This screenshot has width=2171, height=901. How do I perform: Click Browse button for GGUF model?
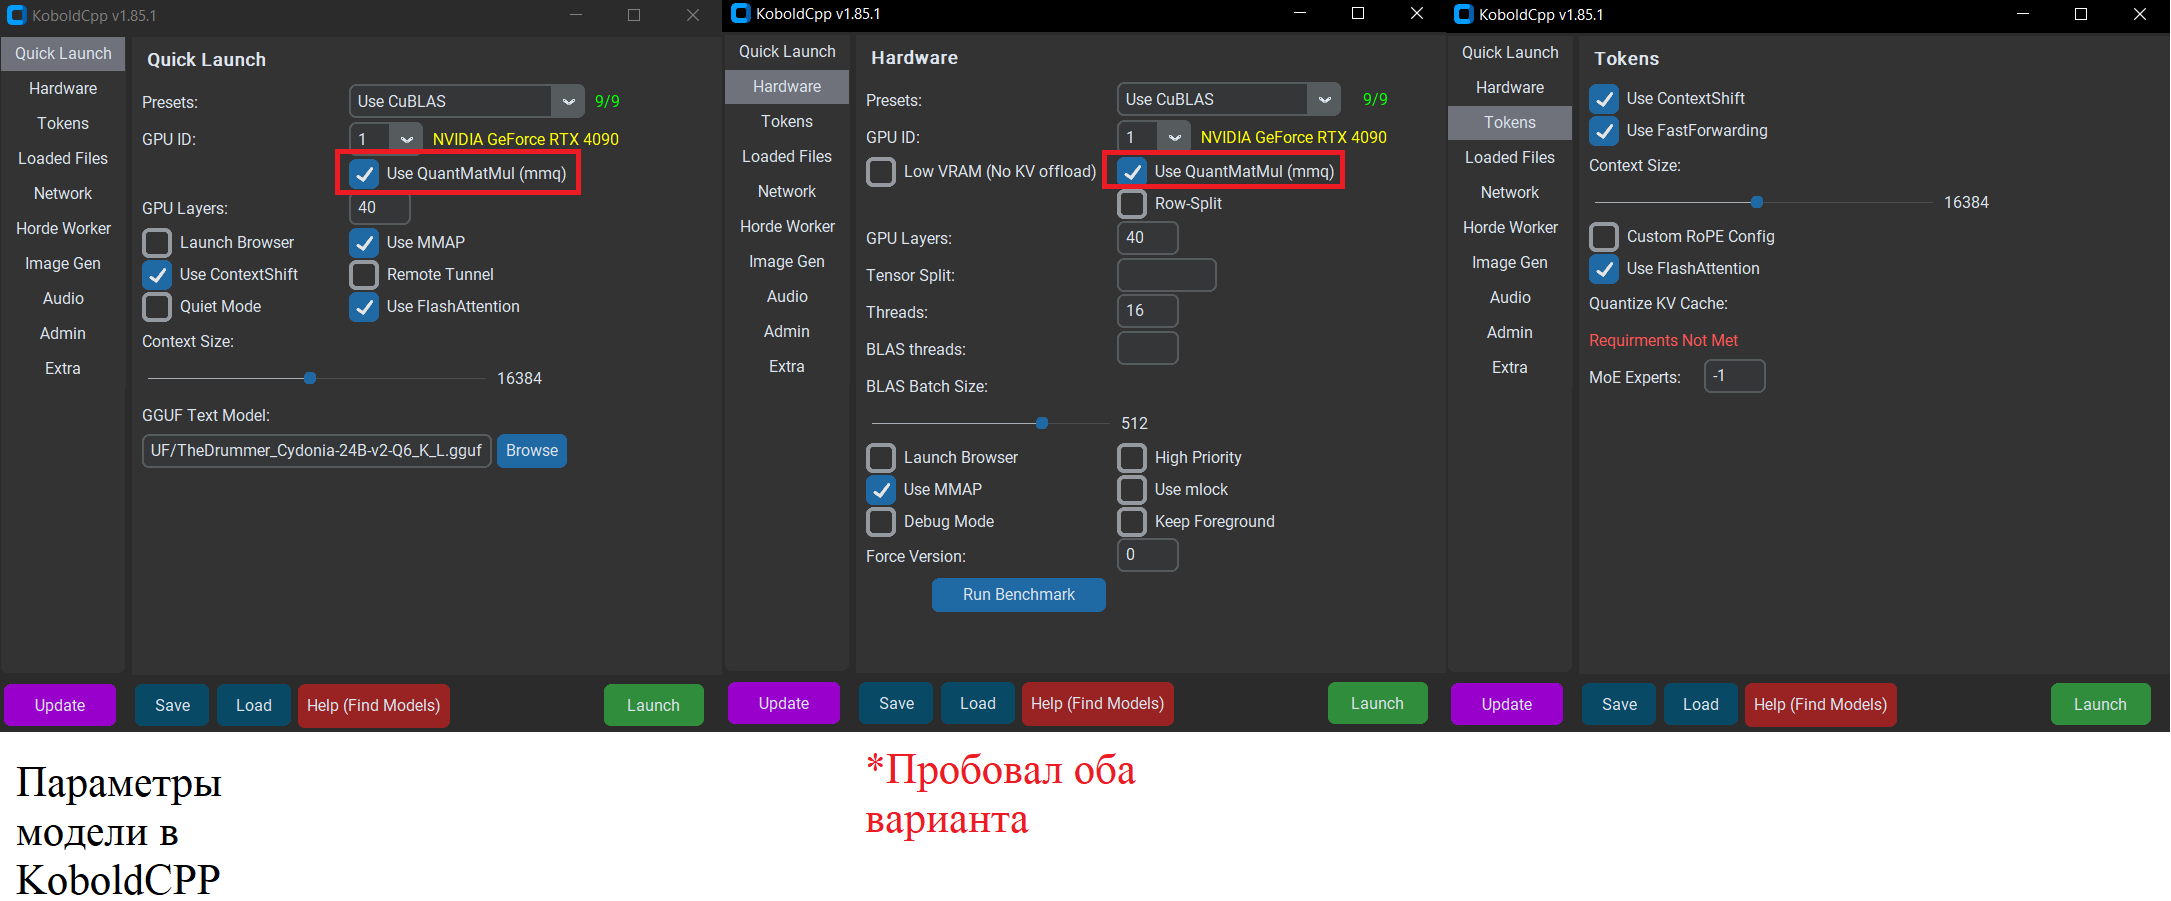coord(532,451)
